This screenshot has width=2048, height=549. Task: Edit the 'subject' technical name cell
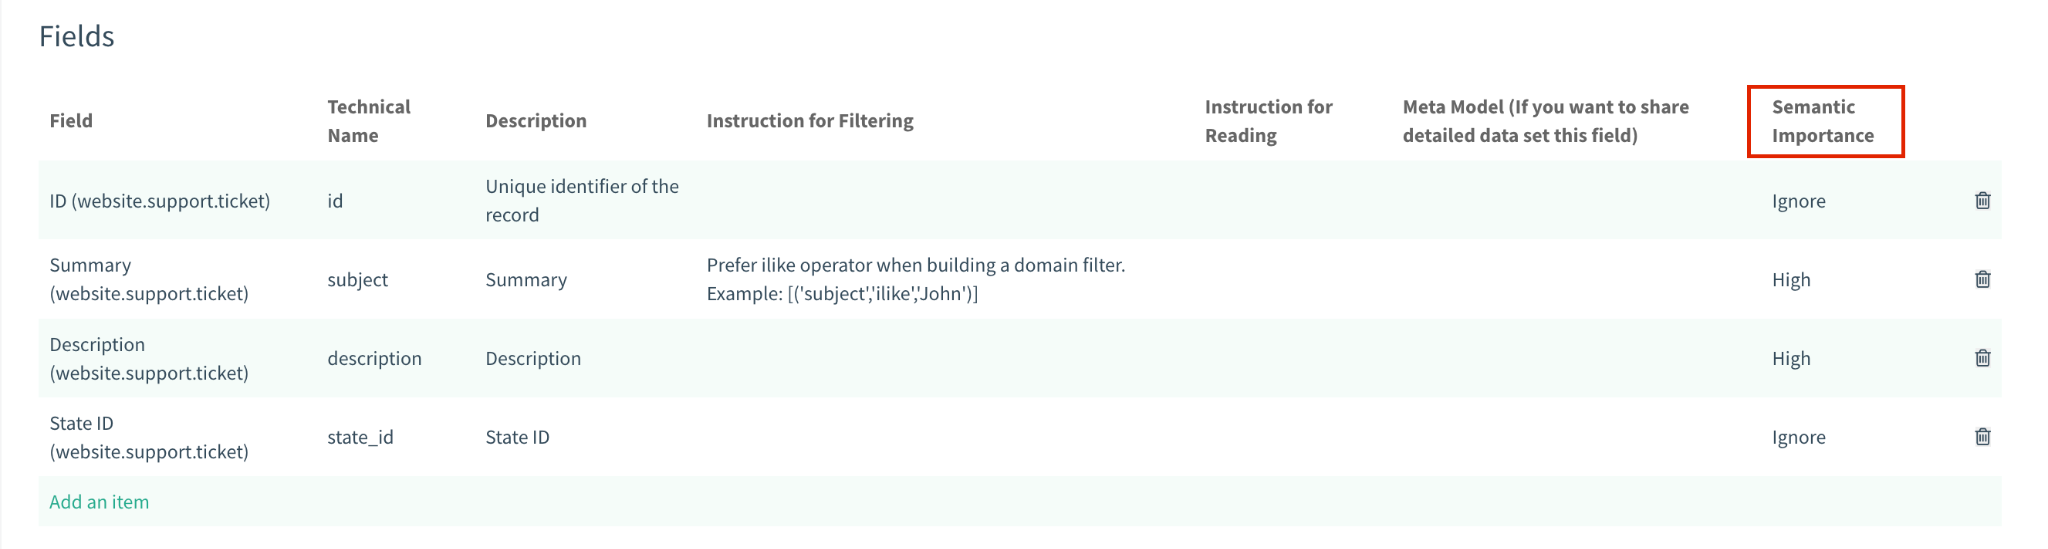coord(358,280)
